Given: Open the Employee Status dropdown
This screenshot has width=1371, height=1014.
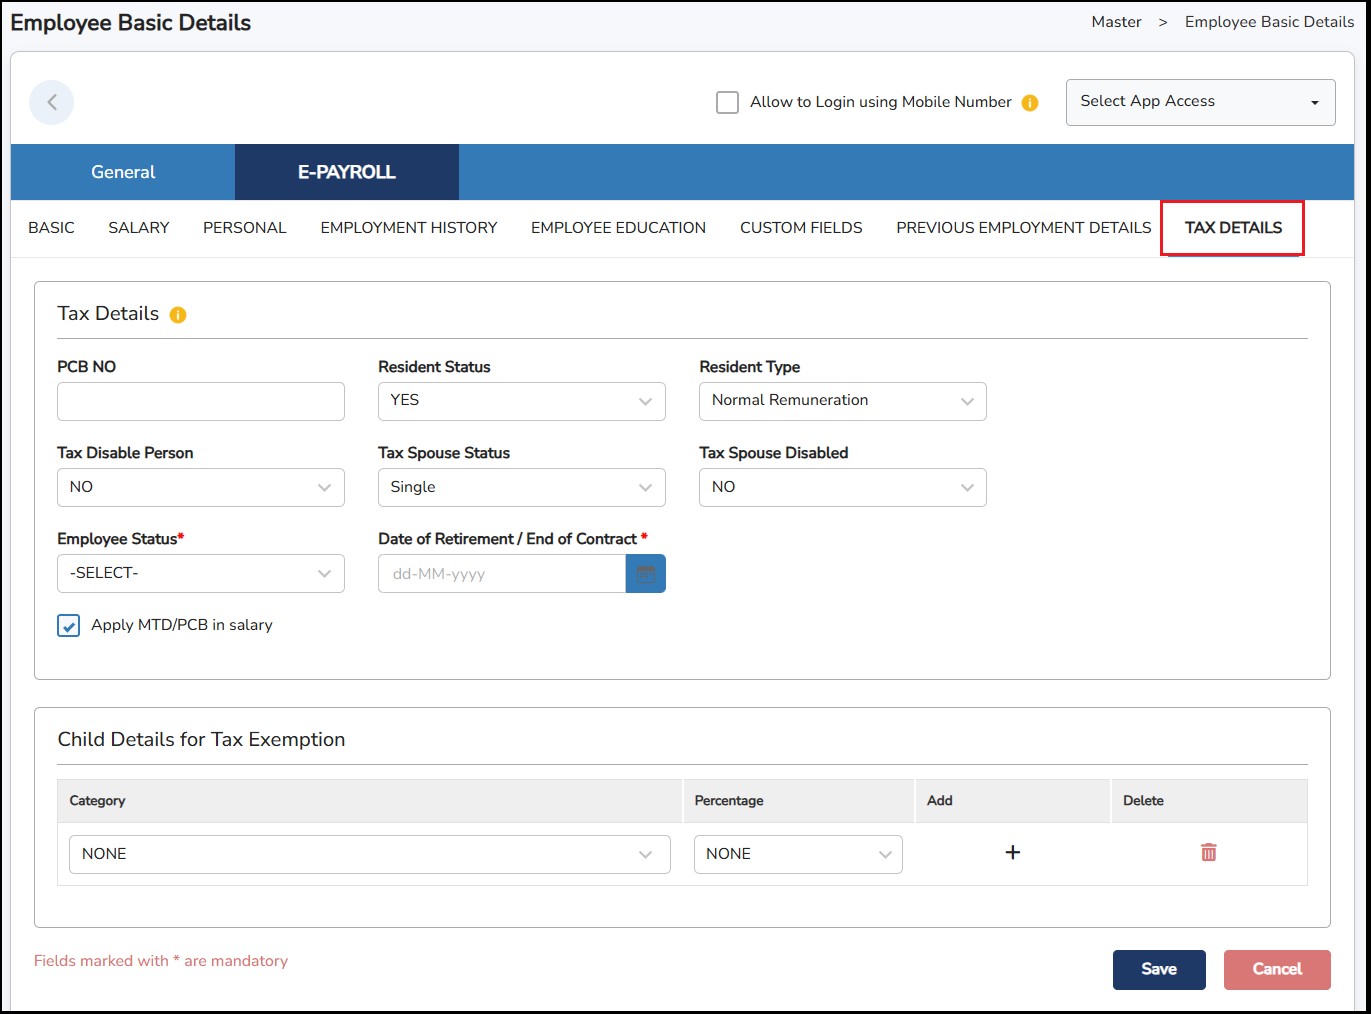Looking at the screenshot, I should point(200,574).
